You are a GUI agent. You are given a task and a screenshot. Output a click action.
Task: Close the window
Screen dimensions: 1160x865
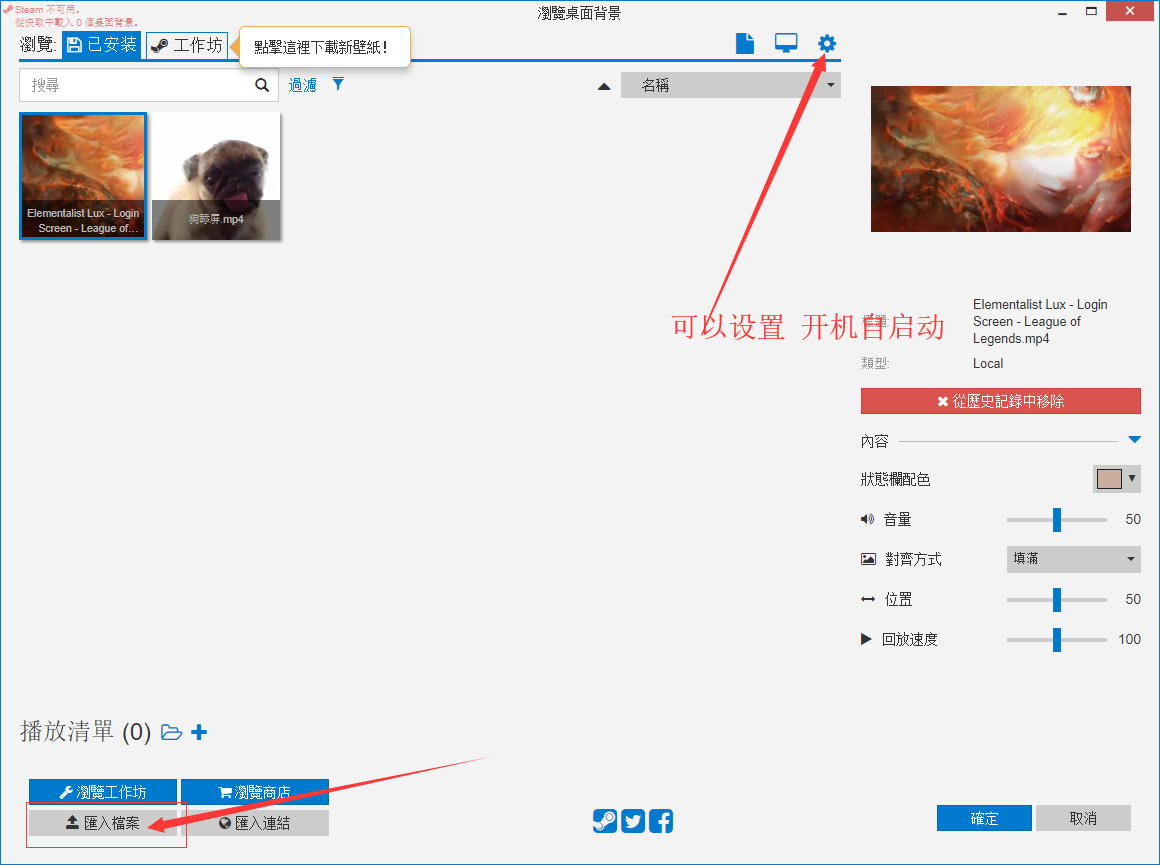pyautogui.click(x=1130, y=10)
